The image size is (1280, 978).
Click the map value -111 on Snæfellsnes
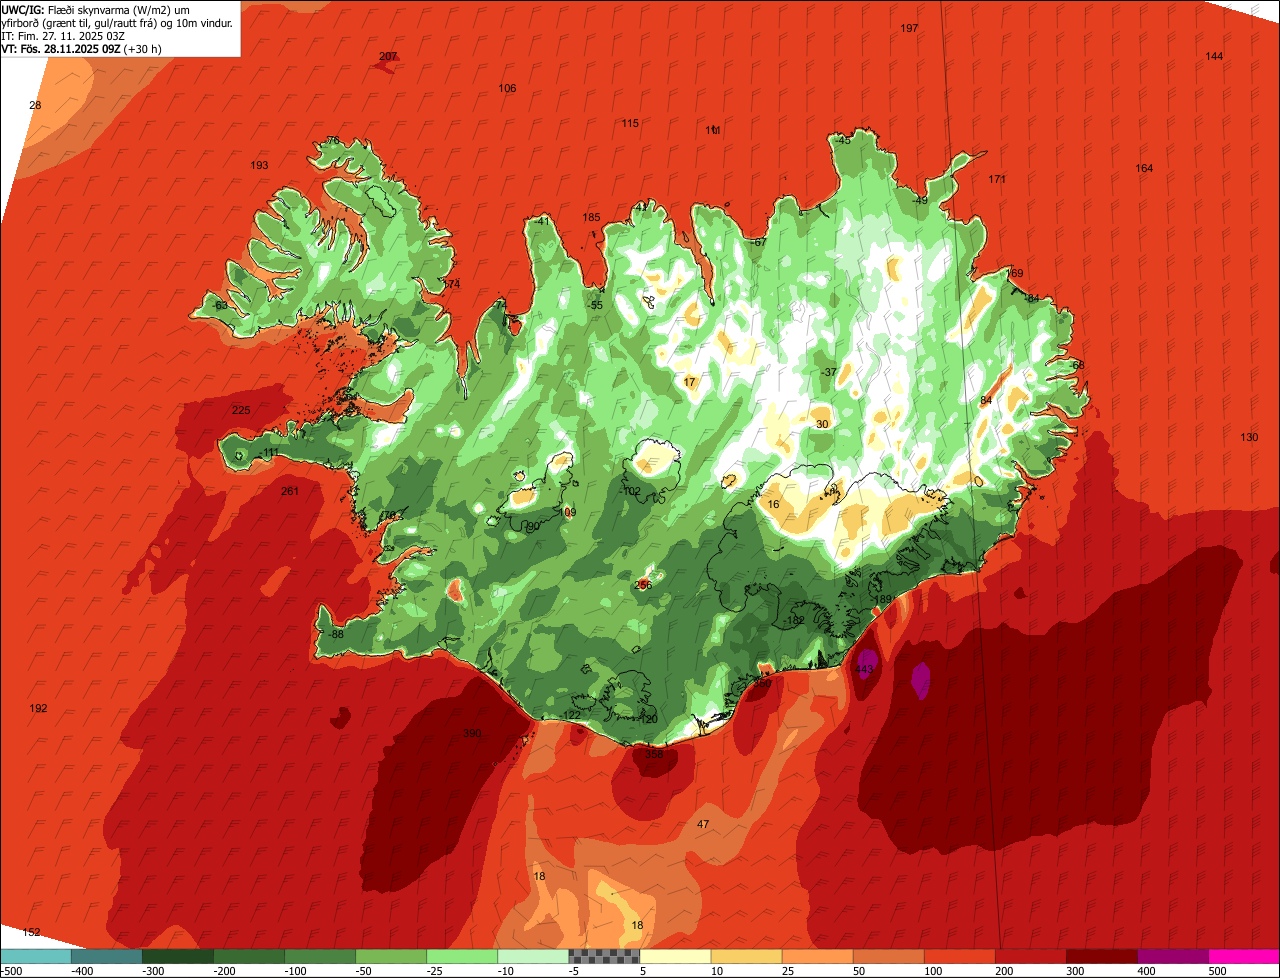(x=269, y=452)
